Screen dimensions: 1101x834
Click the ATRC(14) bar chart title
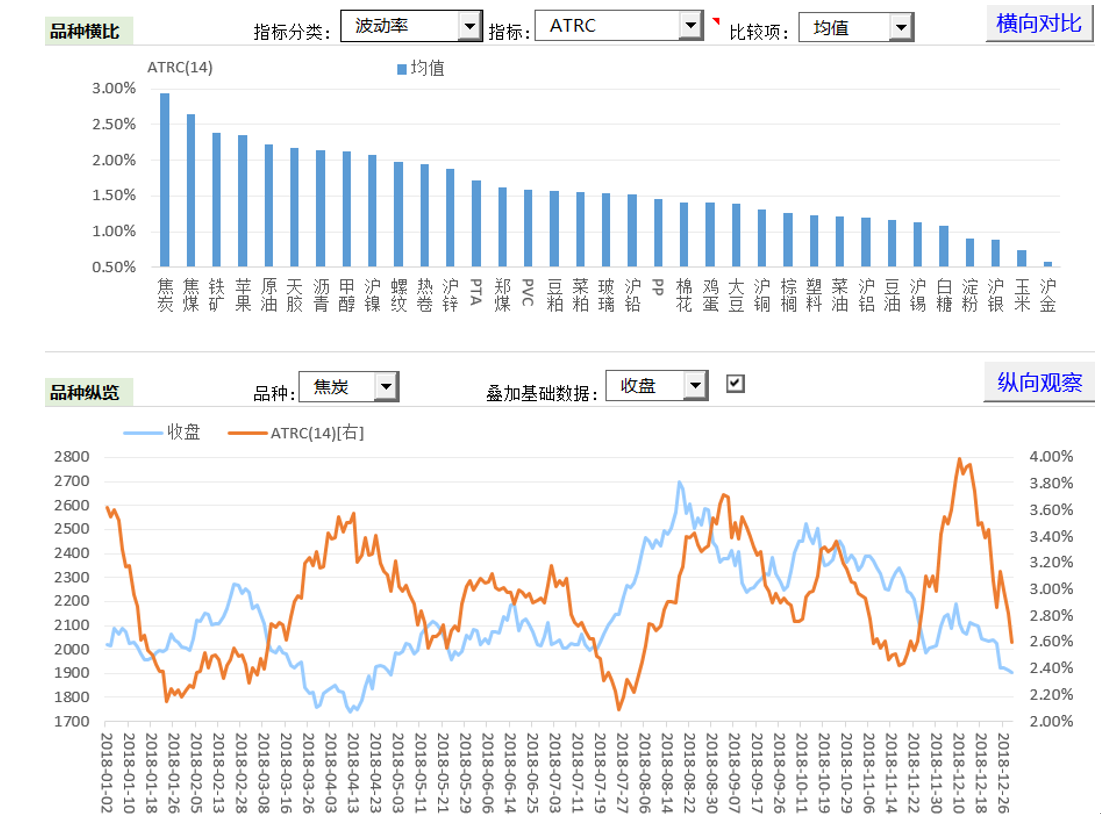click(x=180, y=68)
